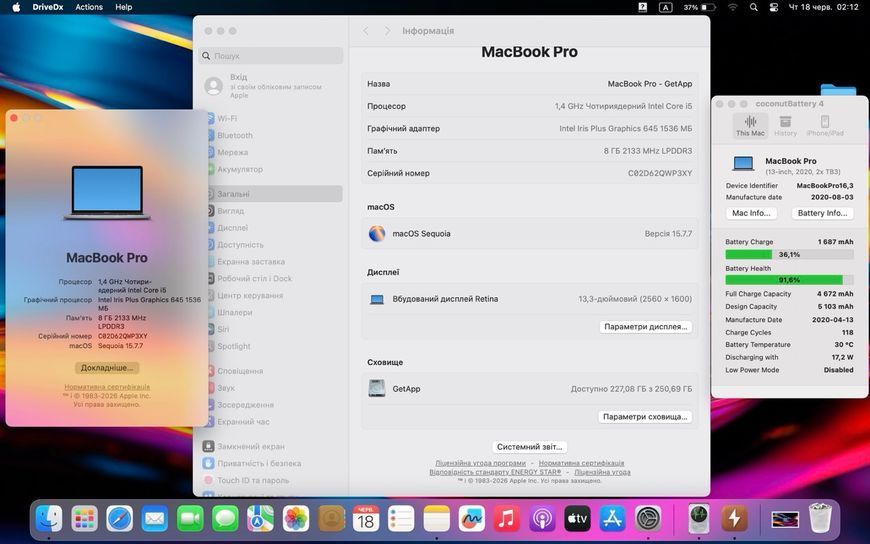The height and width of the screenshot is (544, 870).
Task: Click the Wi-Fi status icon in menu bar
Action: click(733, 7)
